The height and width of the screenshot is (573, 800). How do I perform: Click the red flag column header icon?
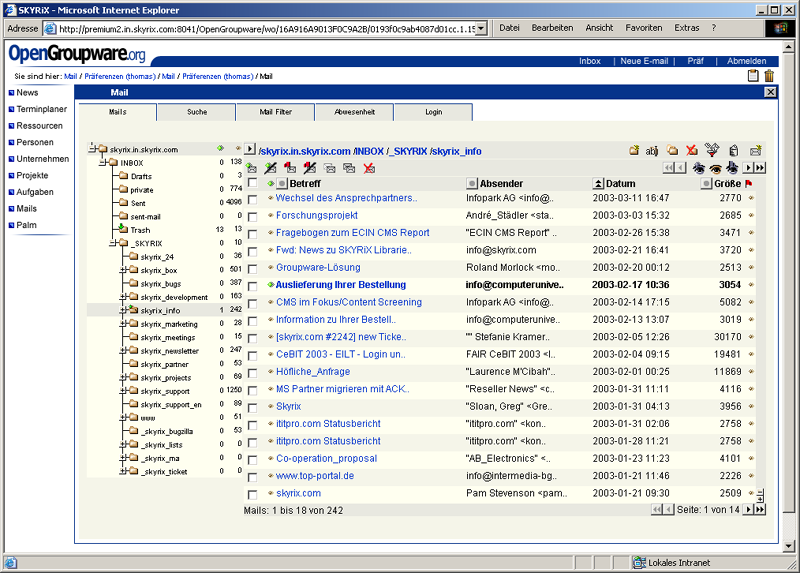[x=748, y=183]
